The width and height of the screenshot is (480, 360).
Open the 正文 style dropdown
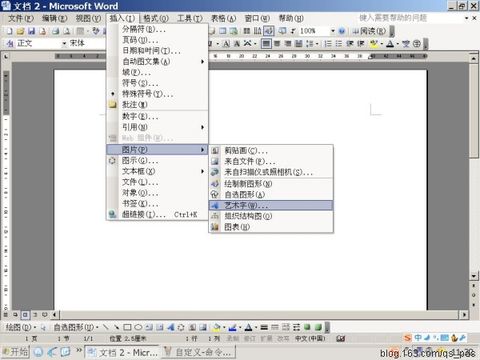64,44
